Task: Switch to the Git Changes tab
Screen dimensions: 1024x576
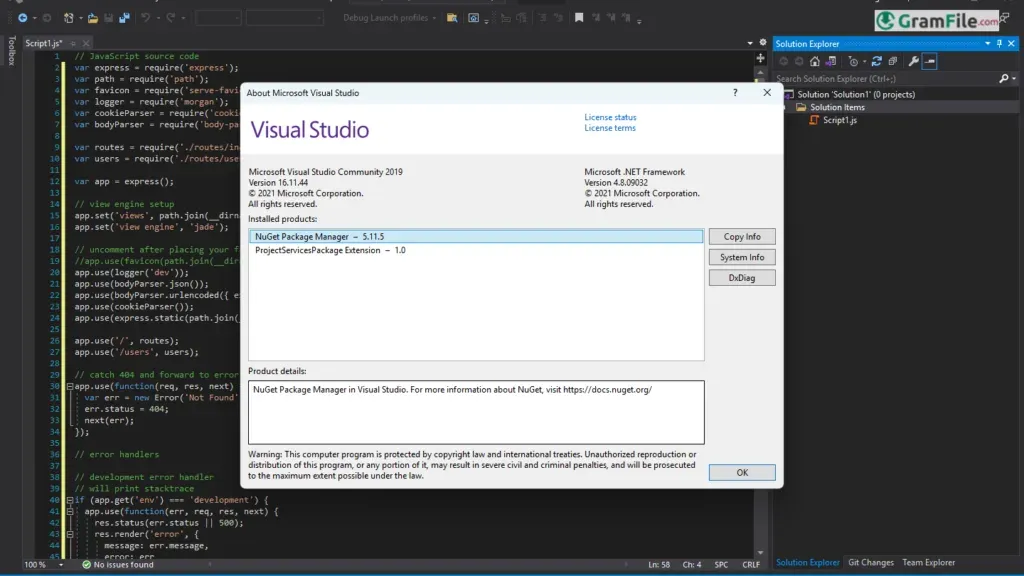Action: [x=871, y=562]
